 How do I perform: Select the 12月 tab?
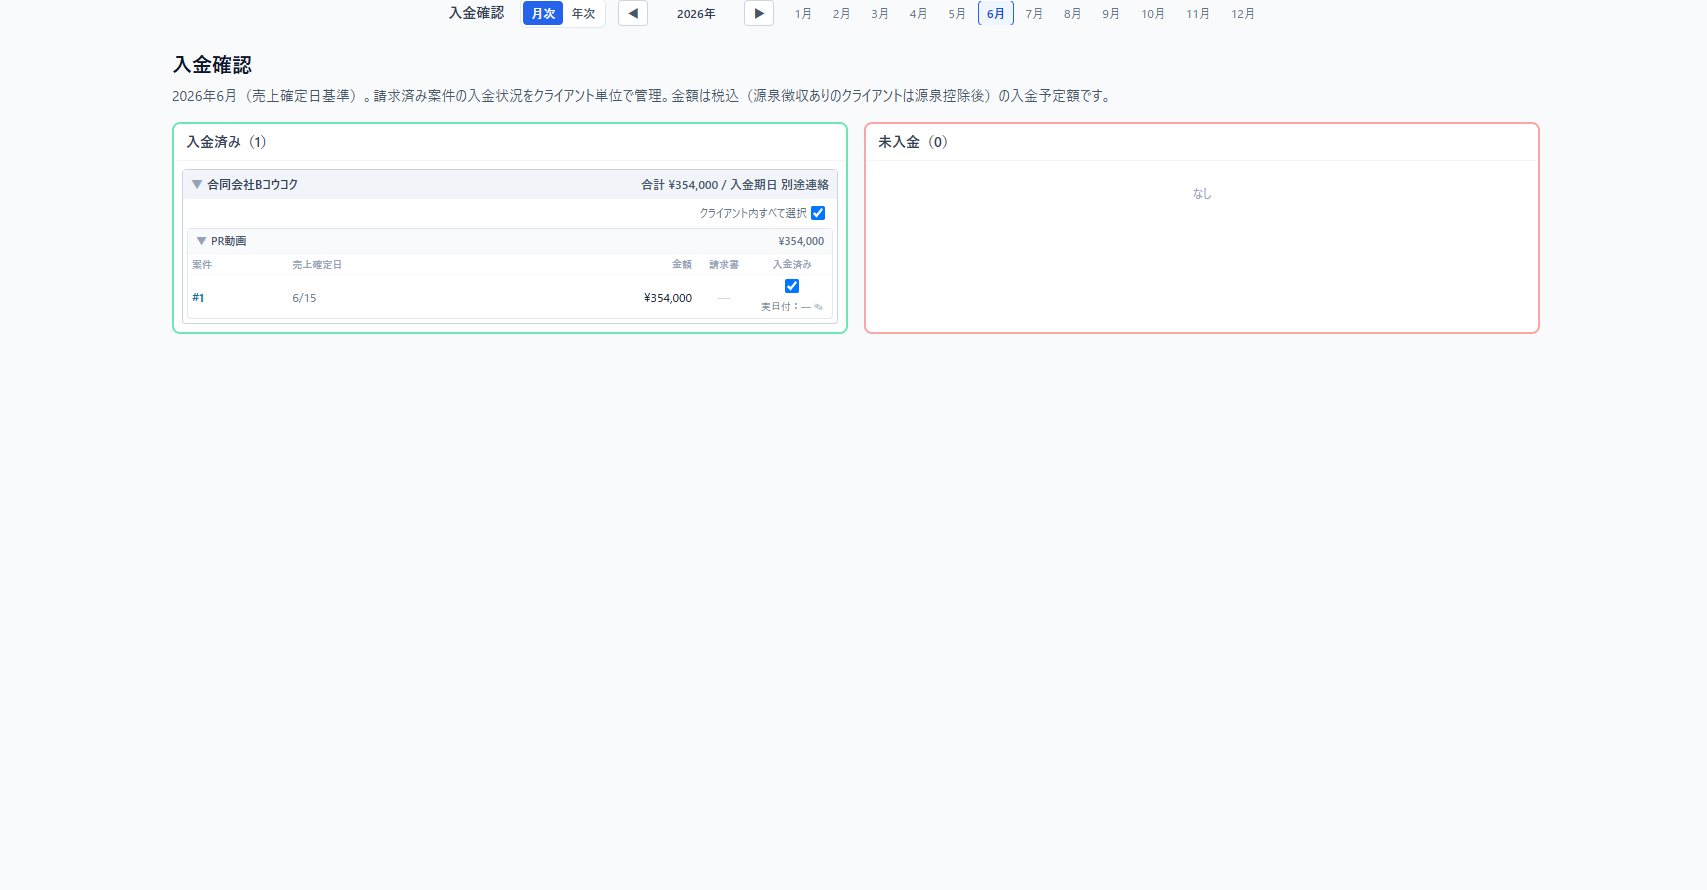(1243, 13)
